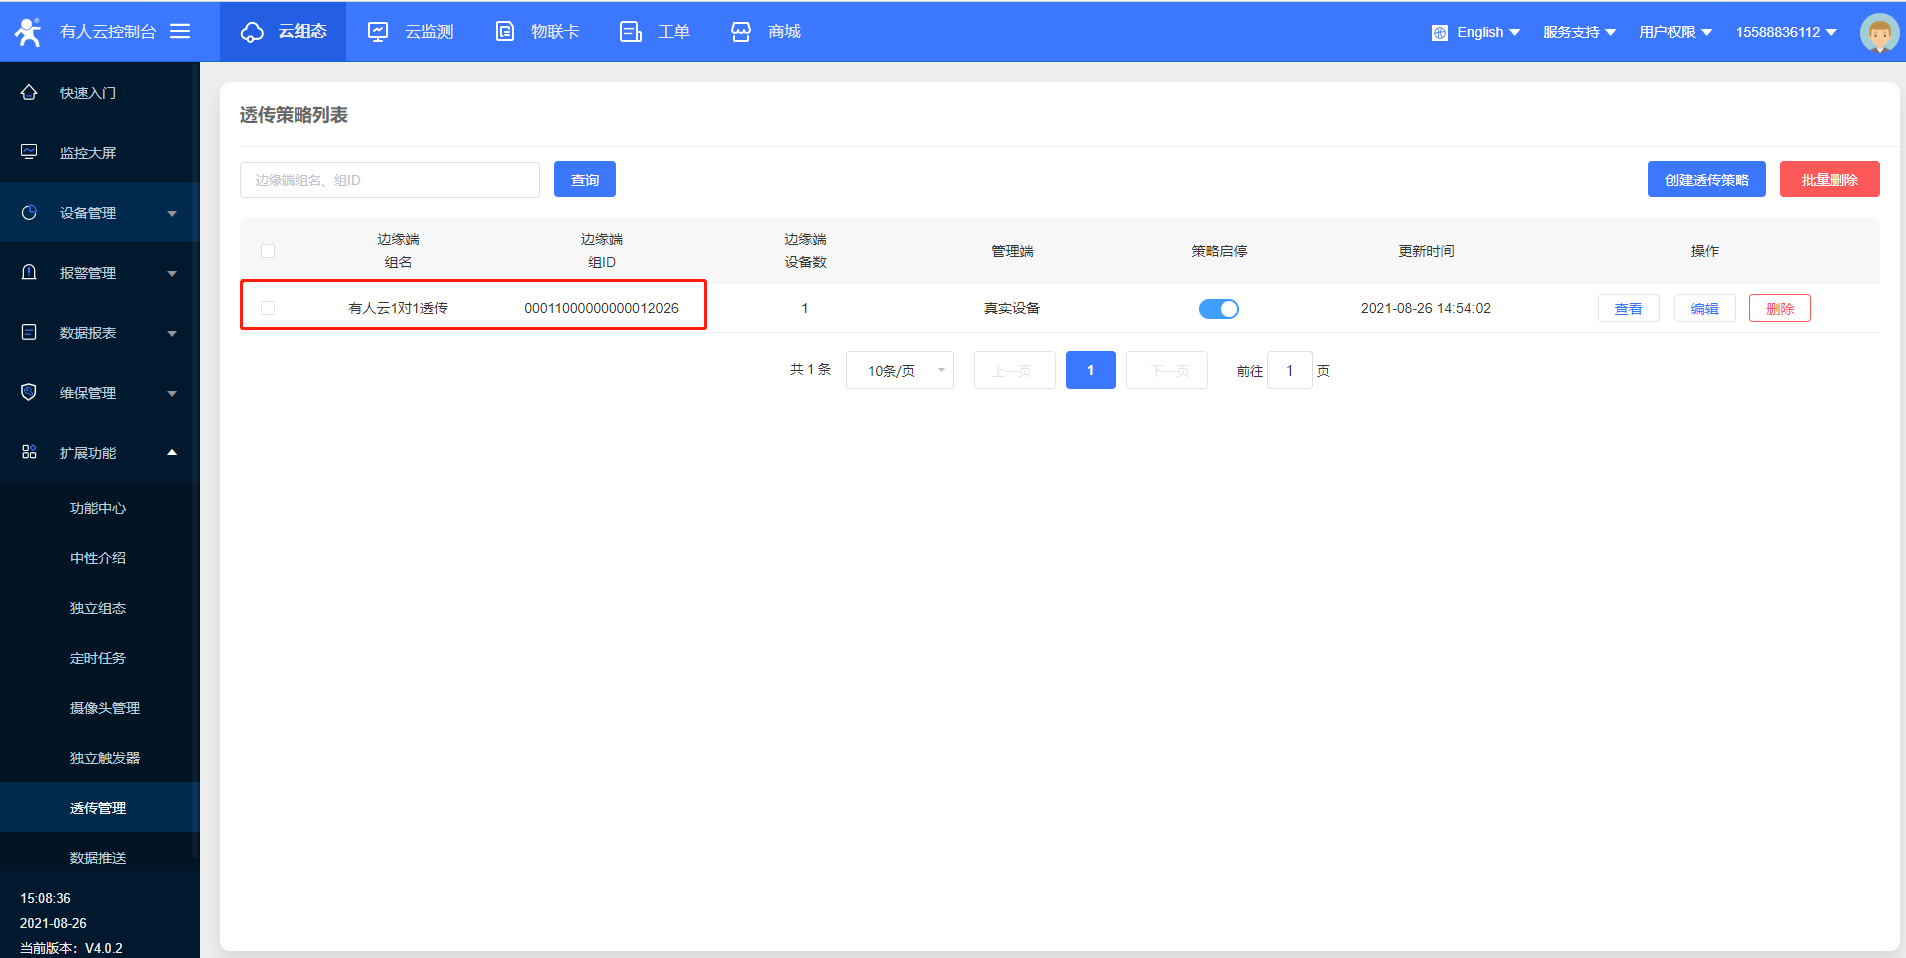
Task: Click the 边缘端组名 search input field
Action: pos(390,180)
